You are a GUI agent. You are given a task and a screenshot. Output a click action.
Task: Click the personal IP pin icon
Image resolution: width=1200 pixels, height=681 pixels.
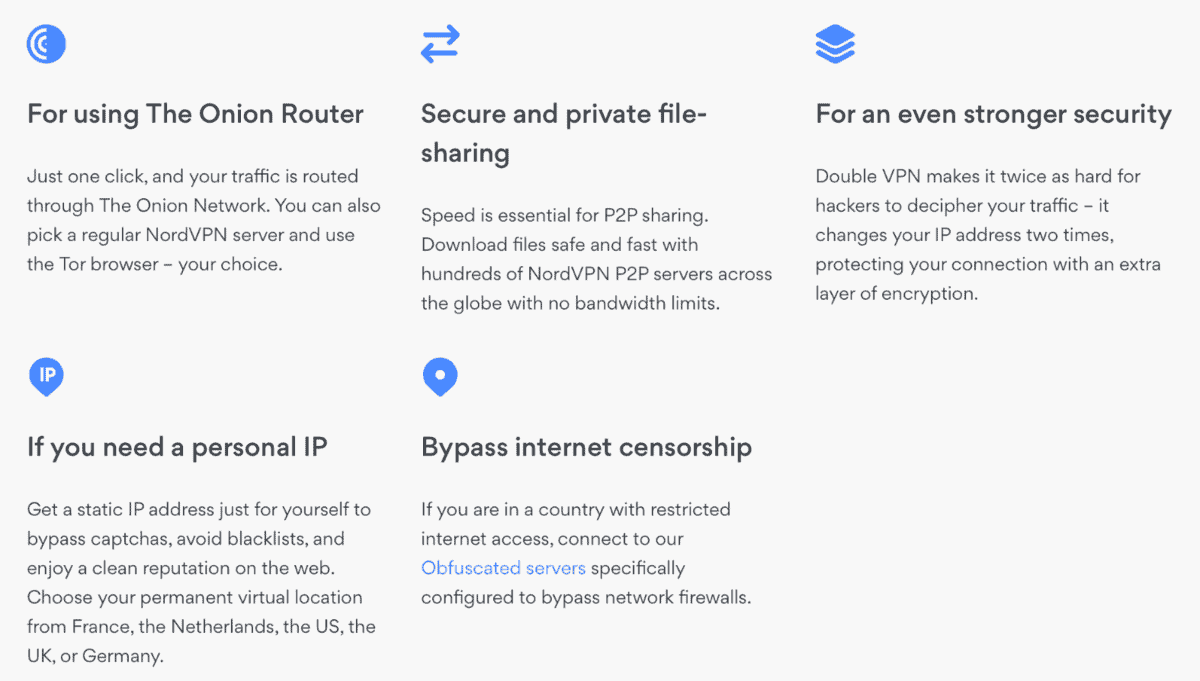click(x=46, y=377)
